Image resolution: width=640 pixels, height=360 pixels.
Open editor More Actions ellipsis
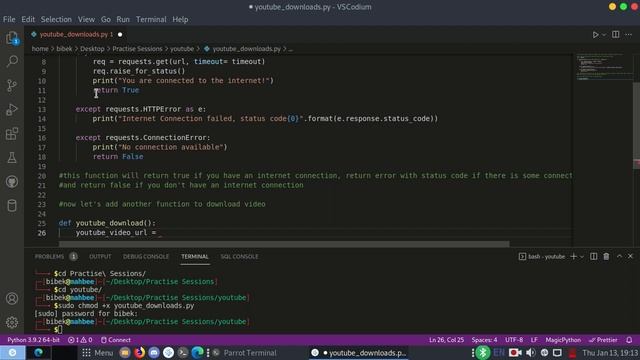629,35
